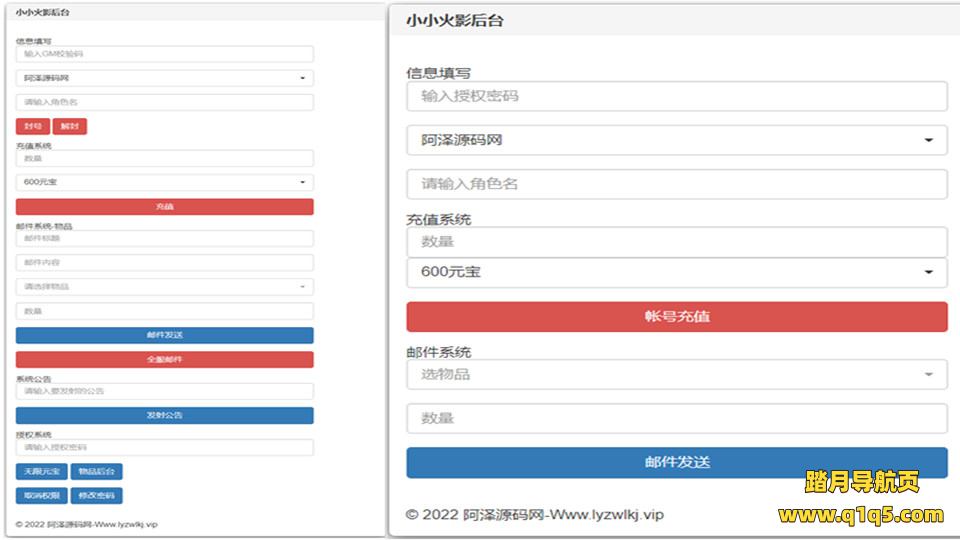Focus the 输入GM校验码 input field

pyautogui.click(x=164, y=54)
